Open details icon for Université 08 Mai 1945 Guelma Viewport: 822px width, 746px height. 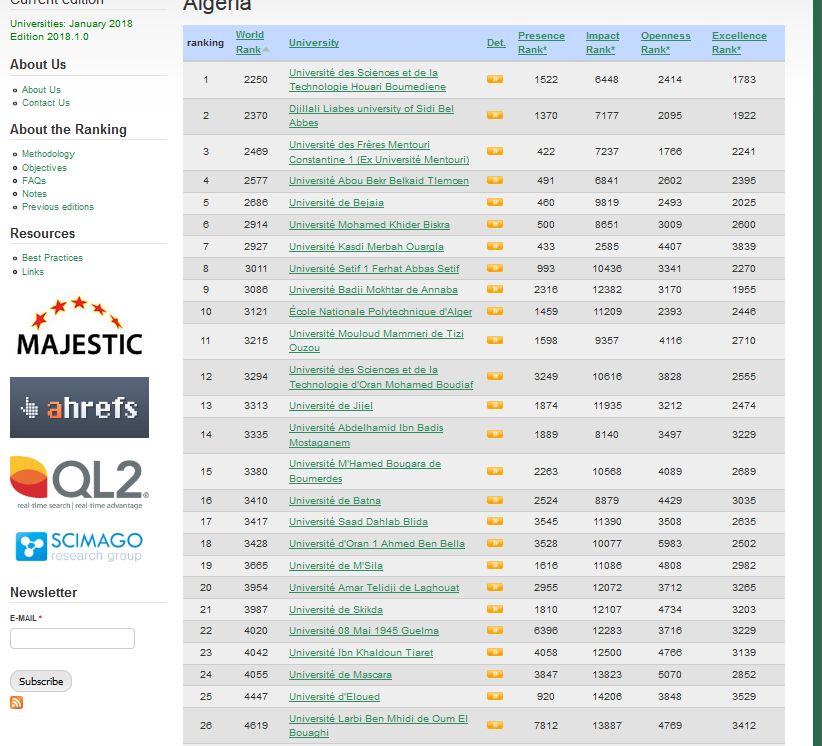tap(494, 630)
